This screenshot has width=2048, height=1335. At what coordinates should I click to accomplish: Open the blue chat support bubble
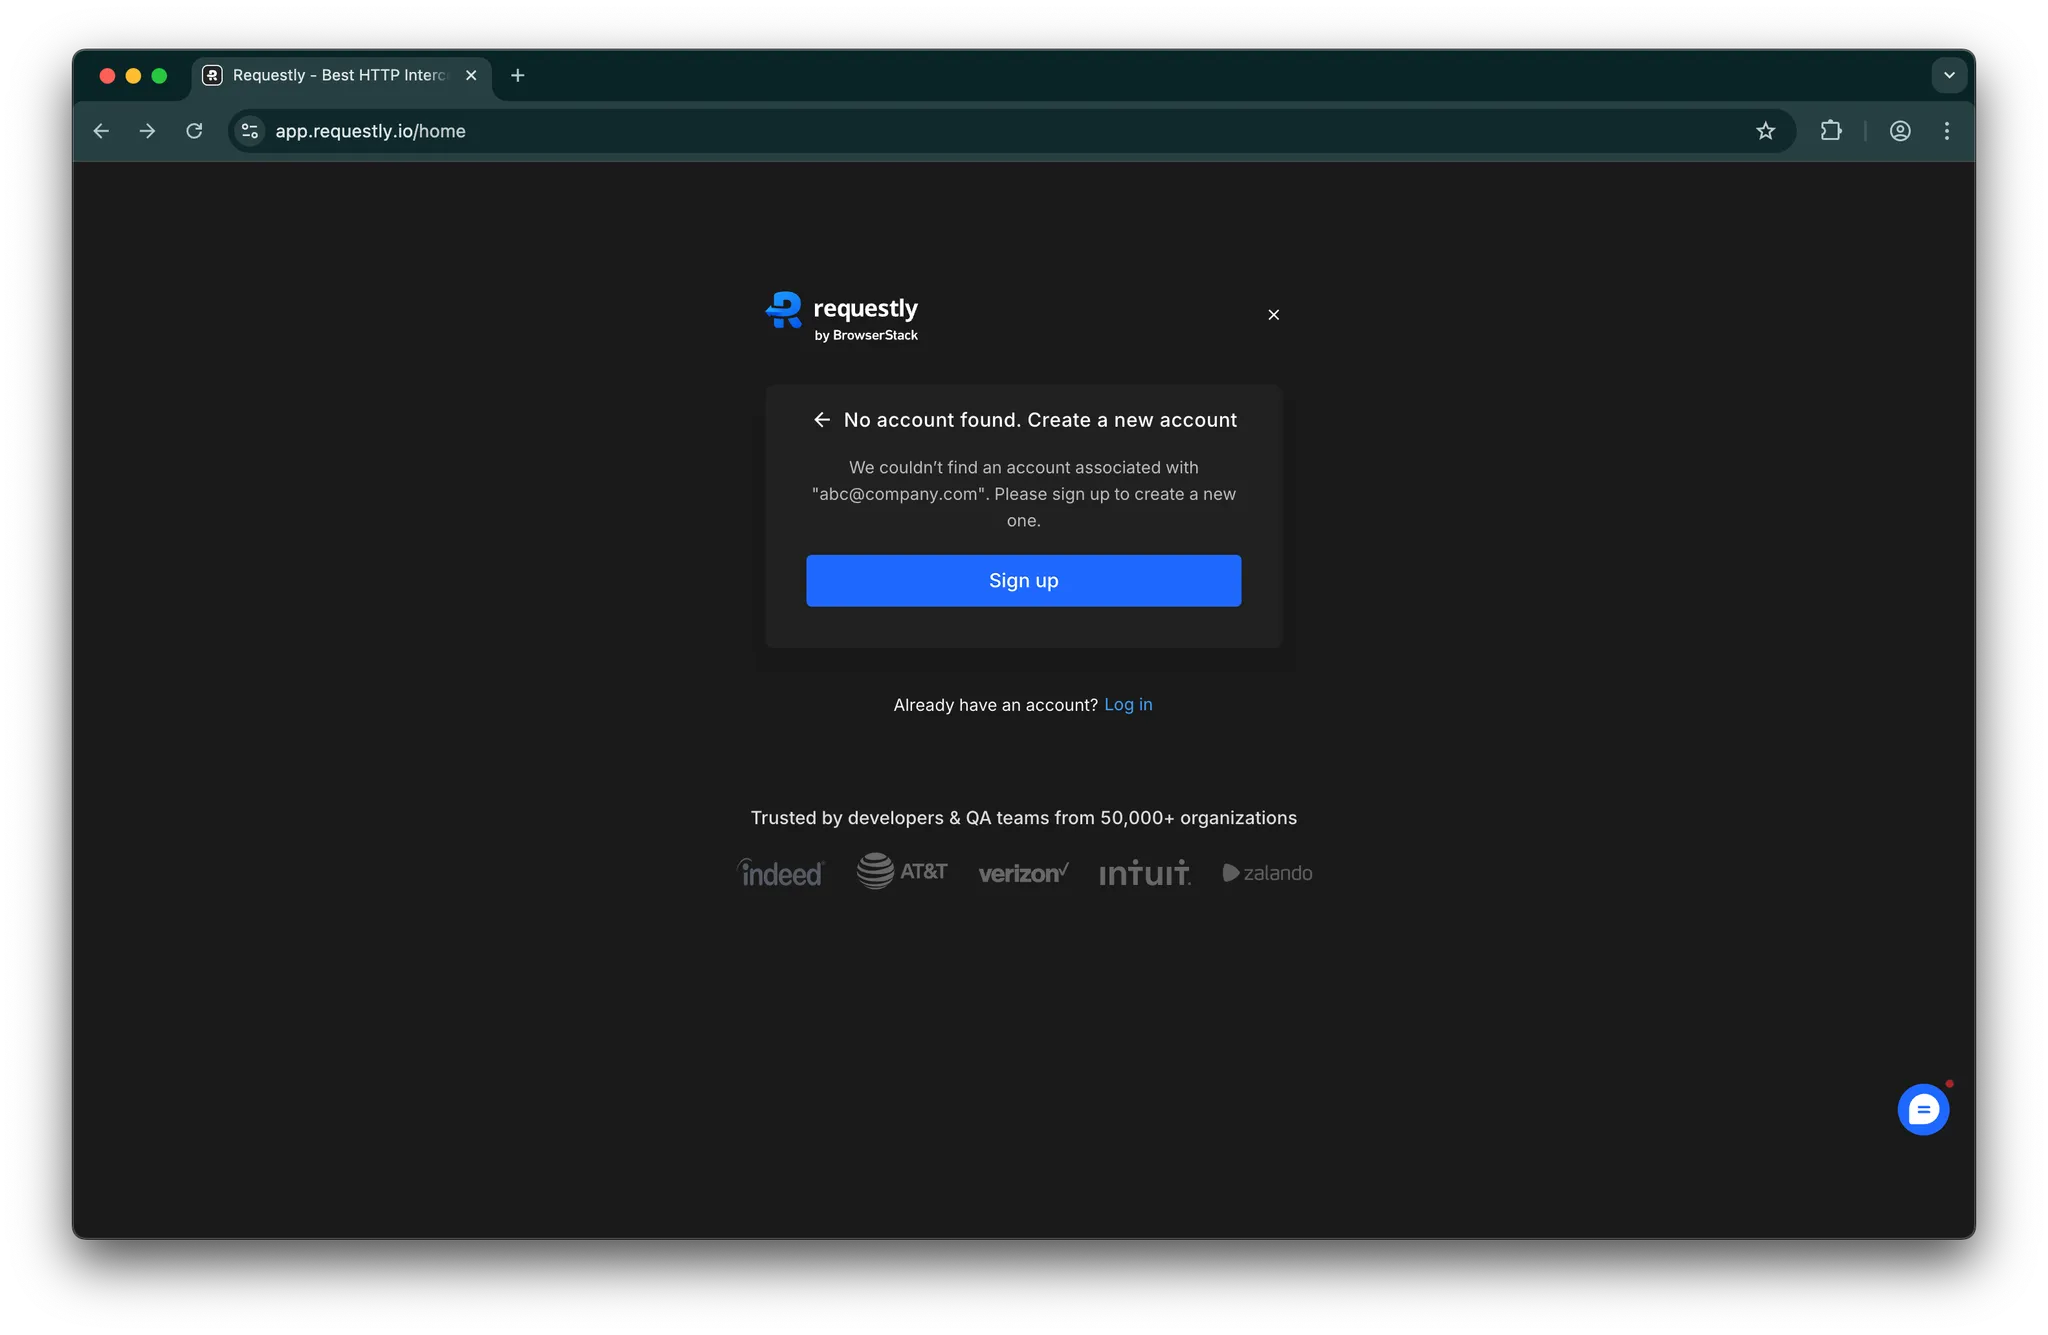(1922, 1109)
